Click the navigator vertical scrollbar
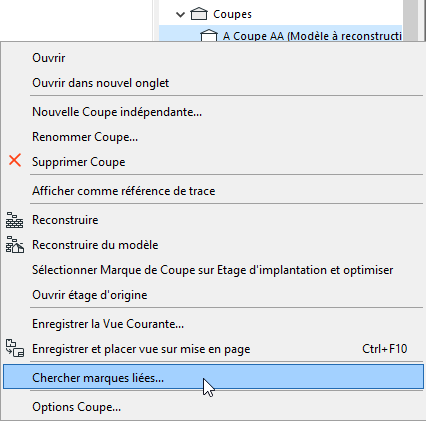 tap(410, 20)
